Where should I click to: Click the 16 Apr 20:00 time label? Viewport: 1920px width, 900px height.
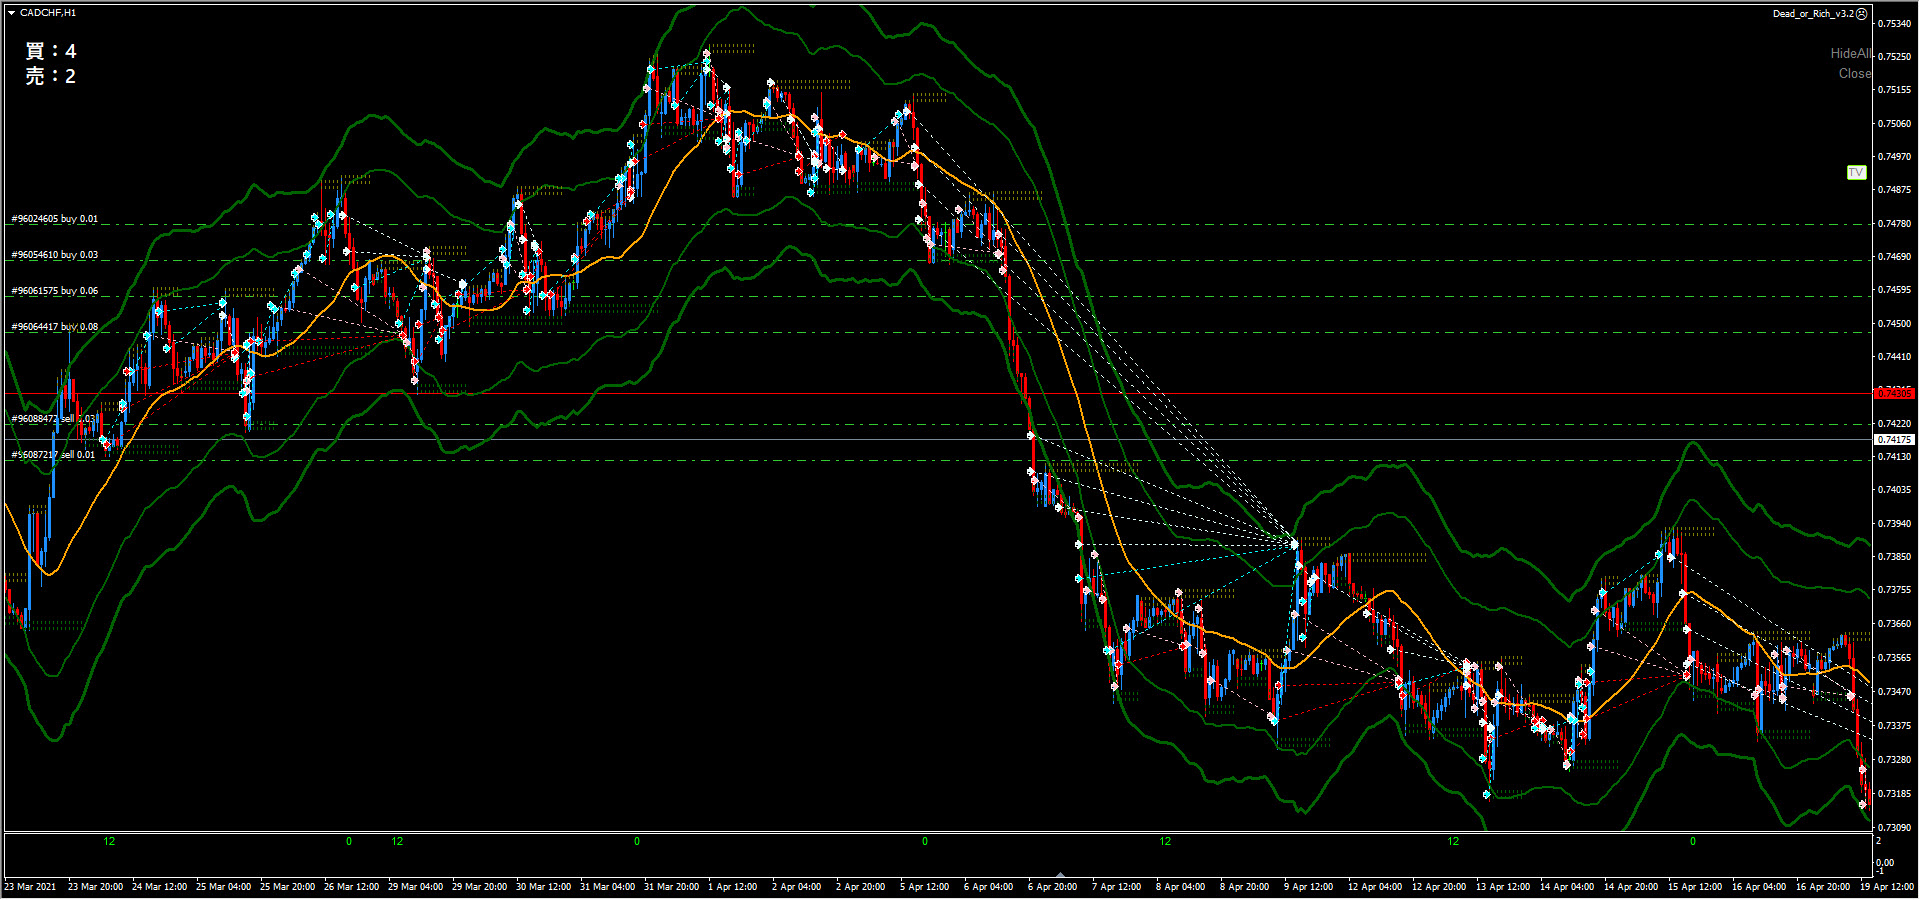[1822, 887]
